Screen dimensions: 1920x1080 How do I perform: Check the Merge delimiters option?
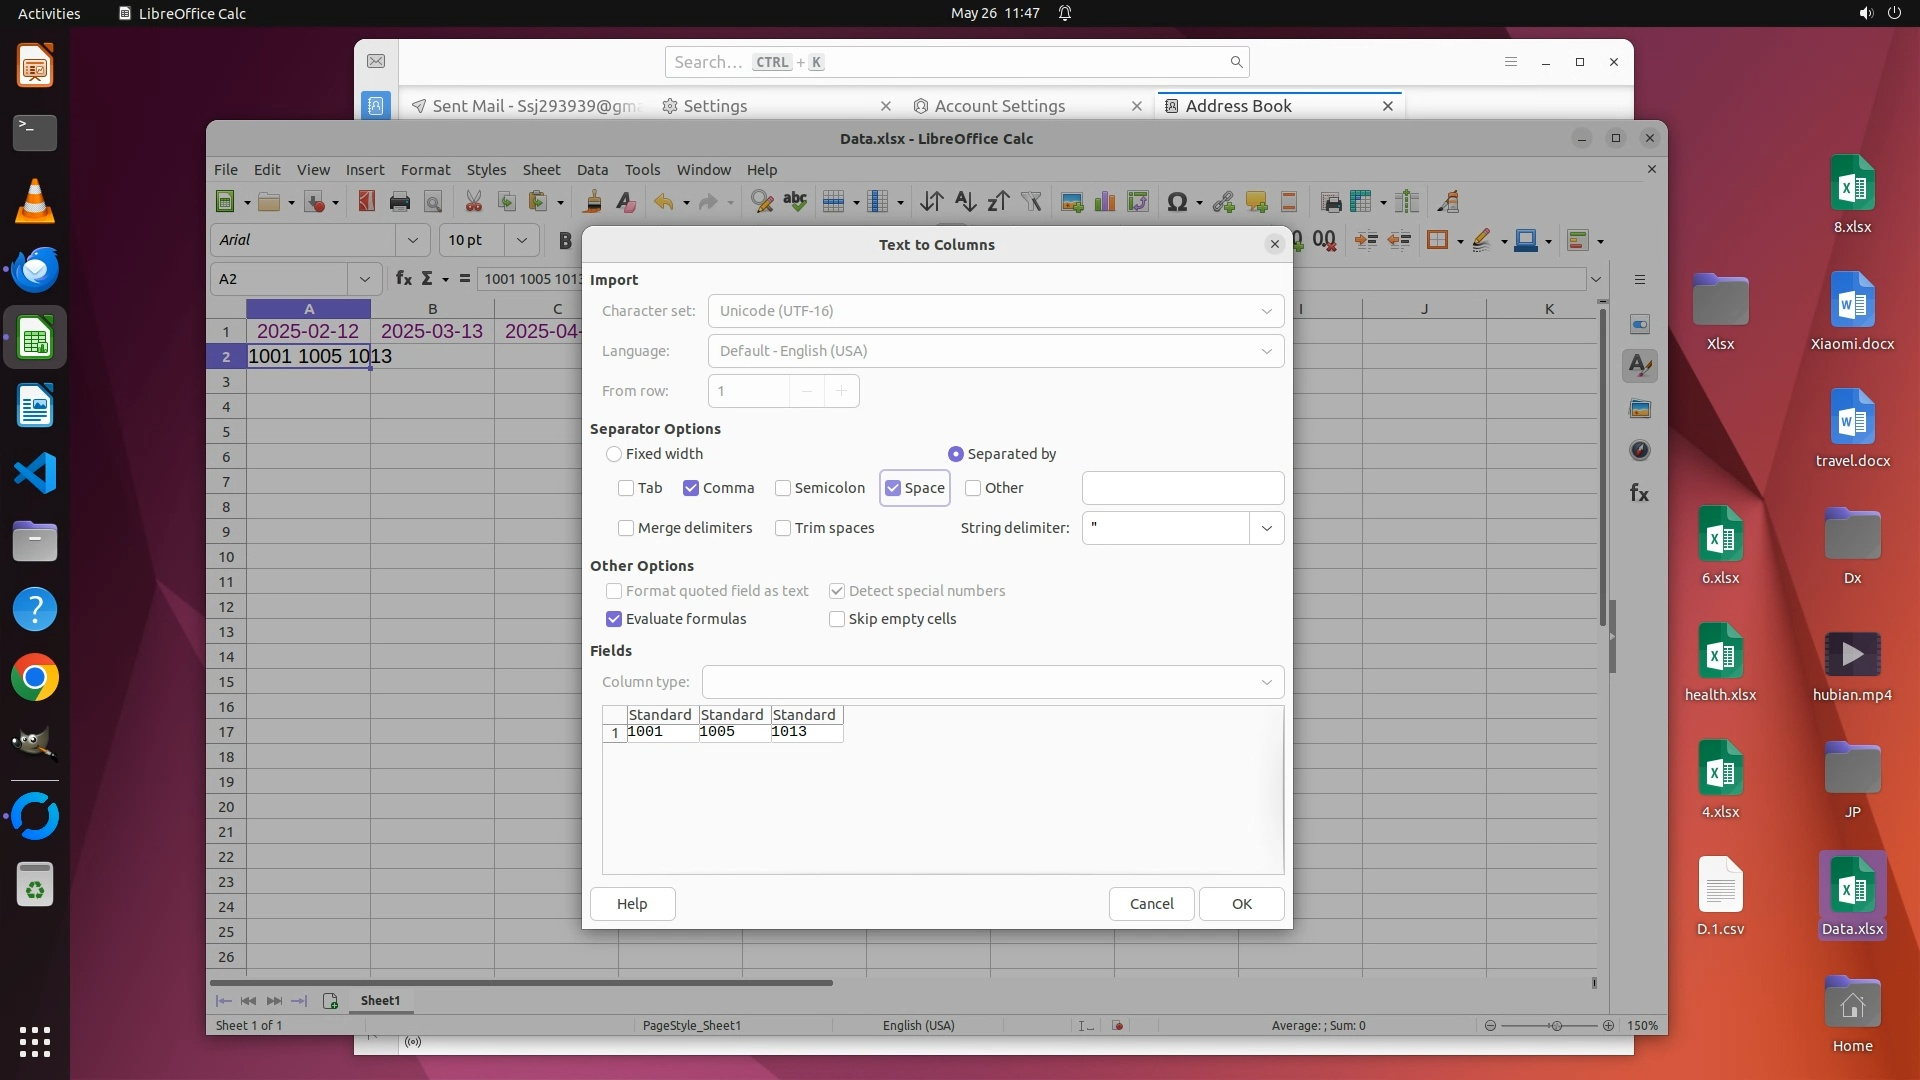coord(626,528)
